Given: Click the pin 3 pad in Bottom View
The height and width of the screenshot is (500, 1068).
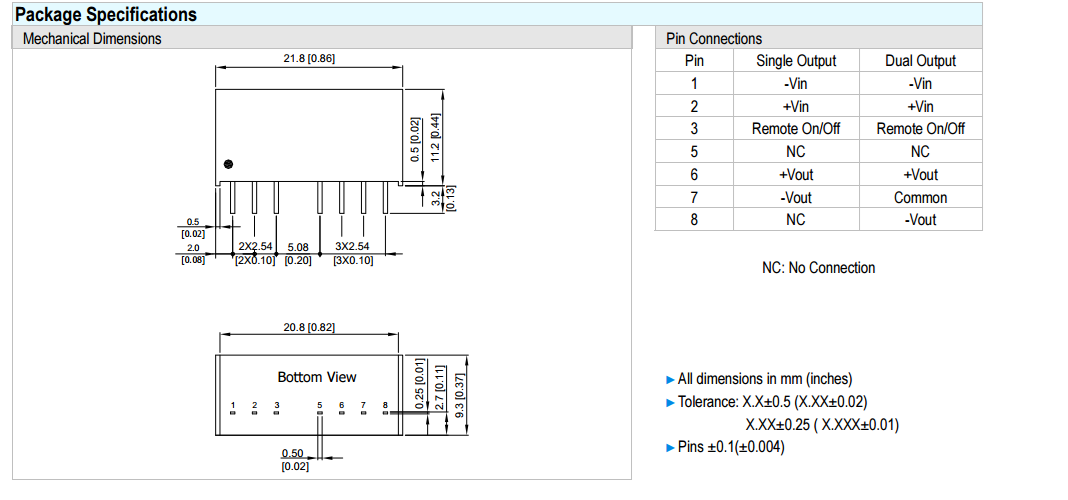Looking at the screenshot, I should (x=277, y=413).
